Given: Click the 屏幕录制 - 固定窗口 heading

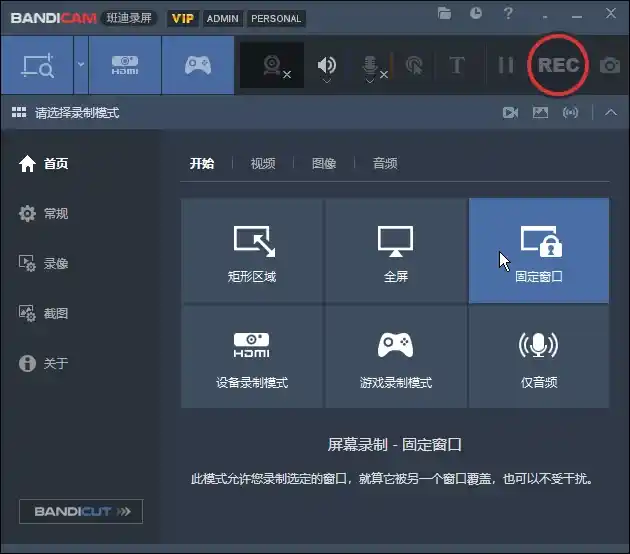Looking at the screenshot, I should (x=395, y=445).
